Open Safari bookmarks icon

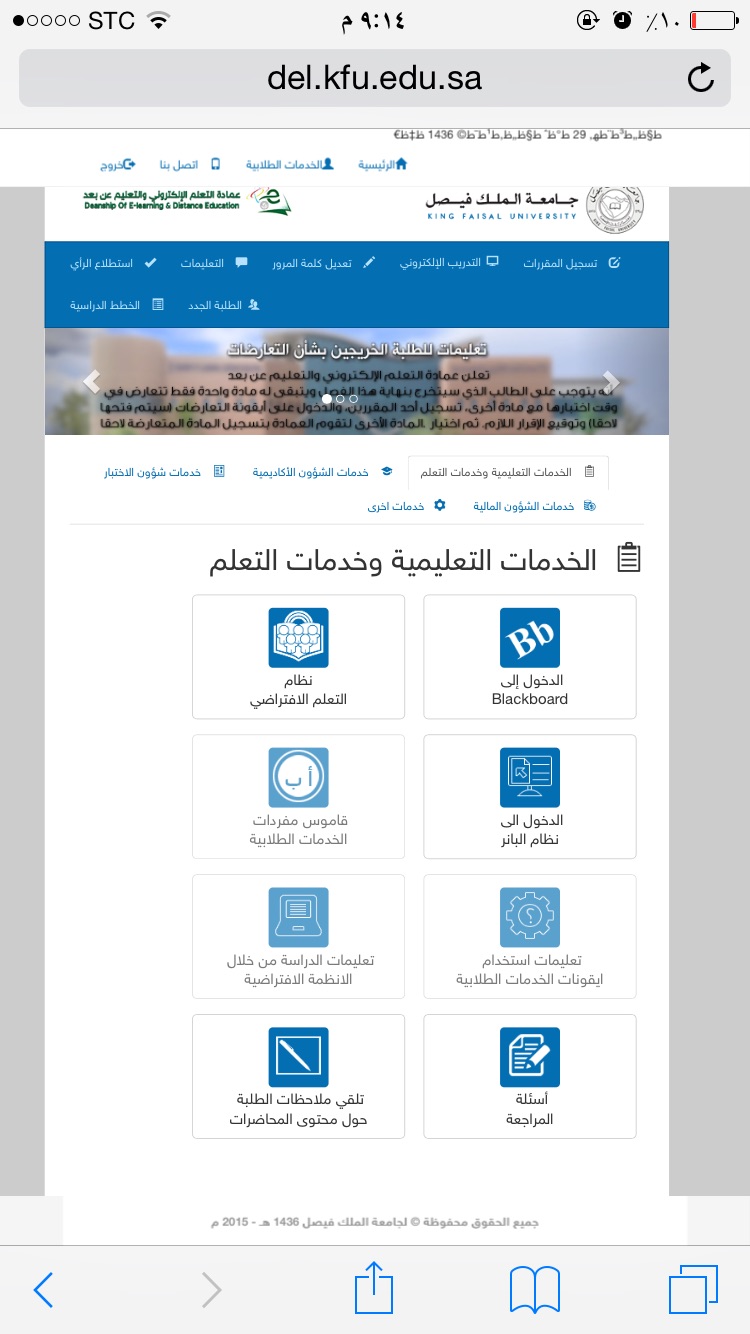tap(535, 1290)
